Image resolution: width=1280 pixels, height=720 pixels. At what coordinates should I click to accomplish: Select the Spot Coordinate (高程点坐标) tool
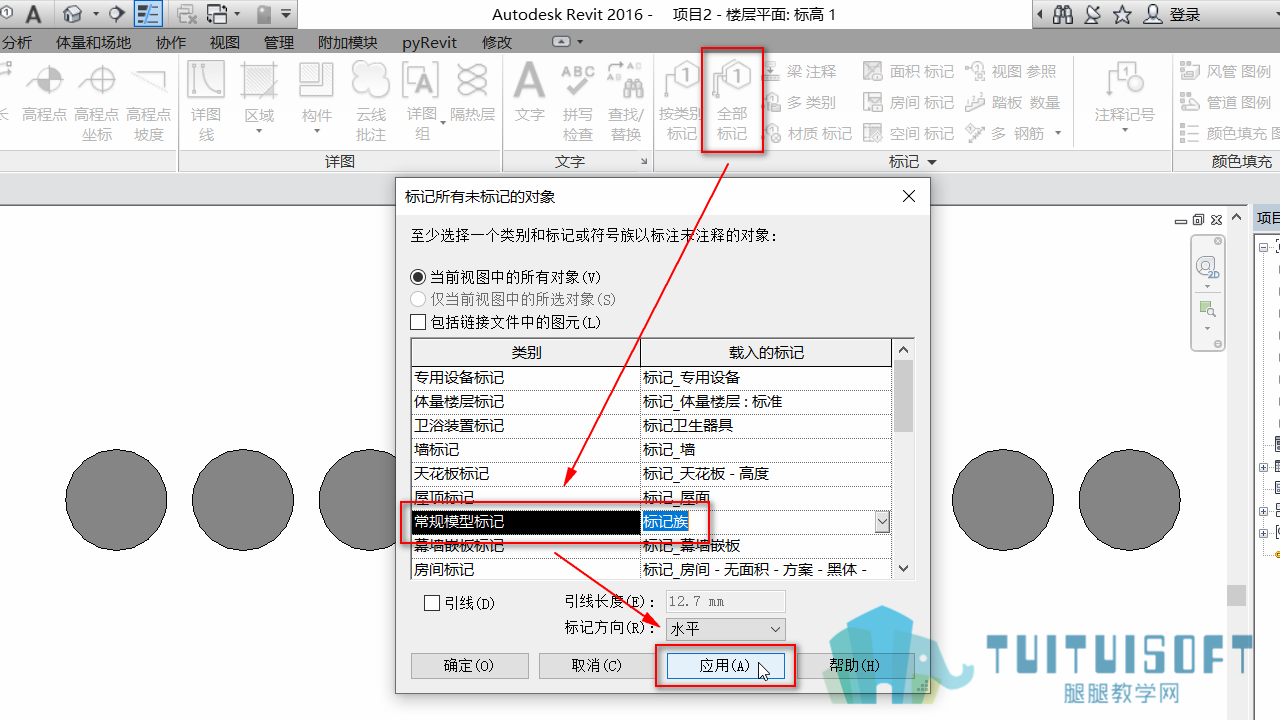point(97,102)
